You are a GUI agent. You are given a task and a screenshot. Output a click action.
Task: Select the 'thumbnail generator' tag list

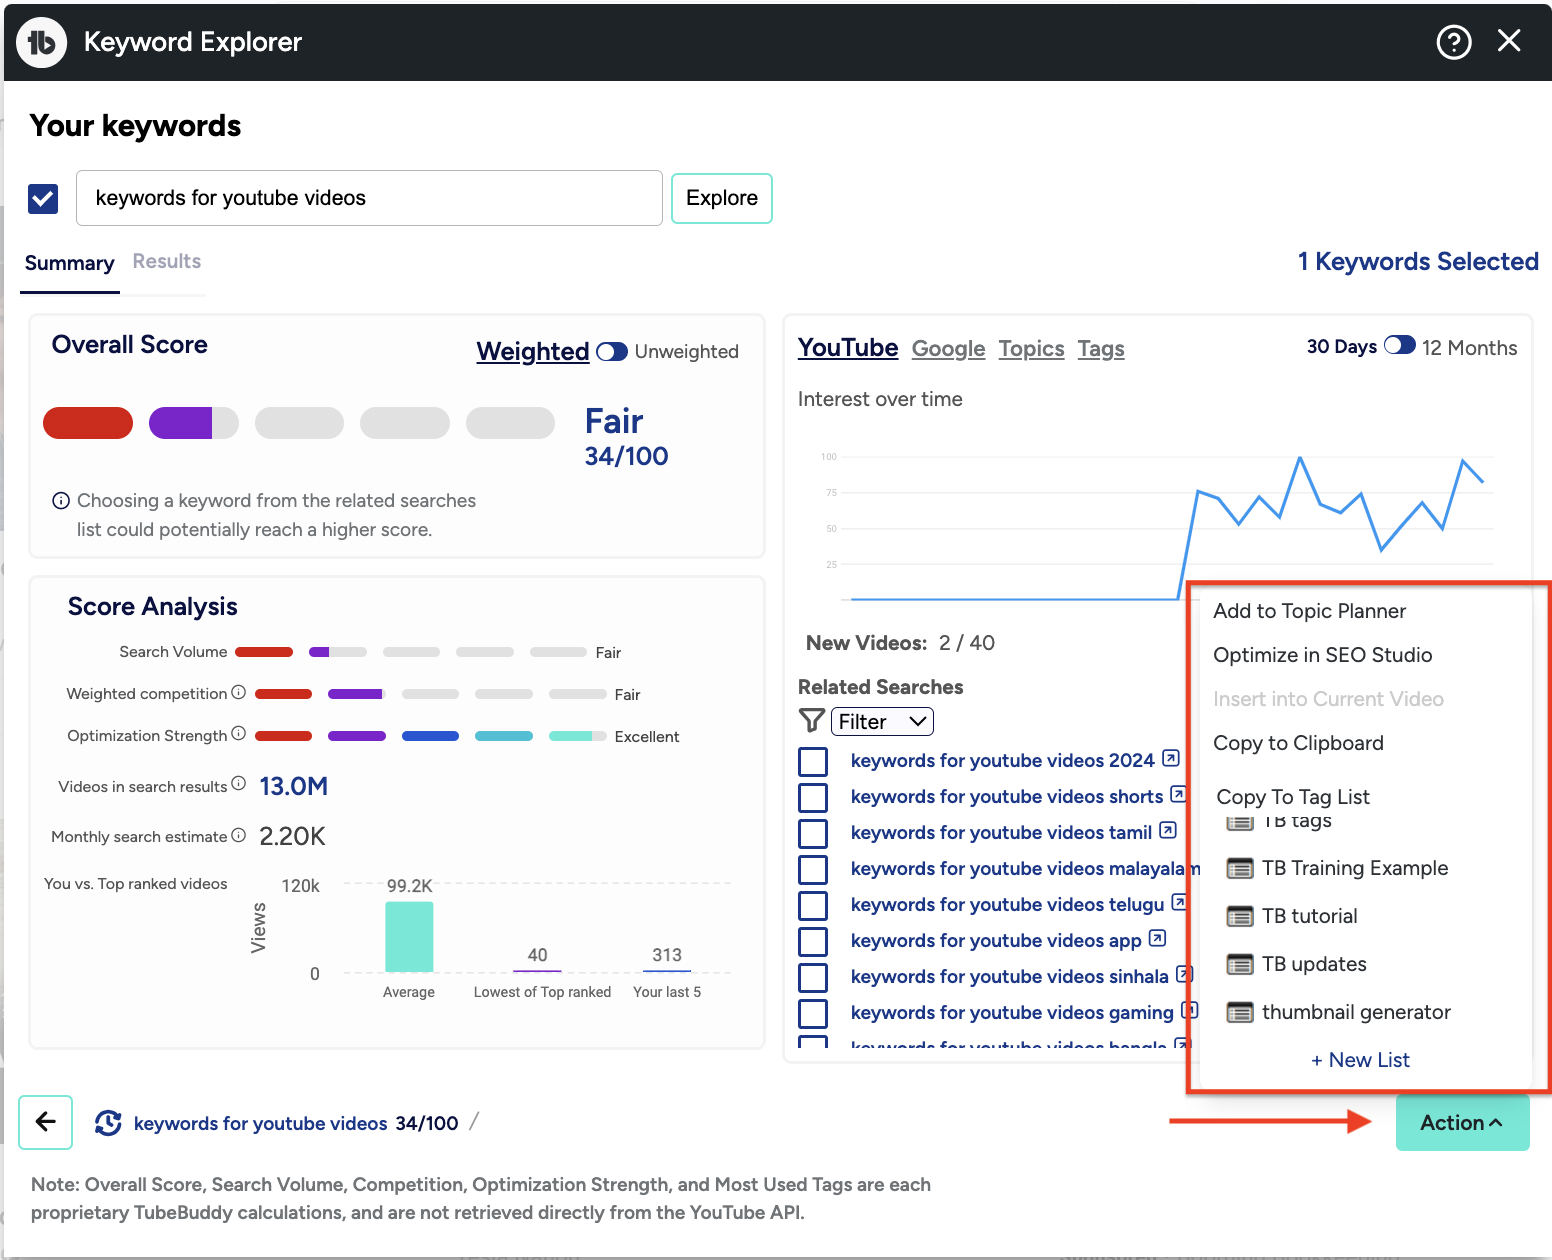(1356, 1012)
